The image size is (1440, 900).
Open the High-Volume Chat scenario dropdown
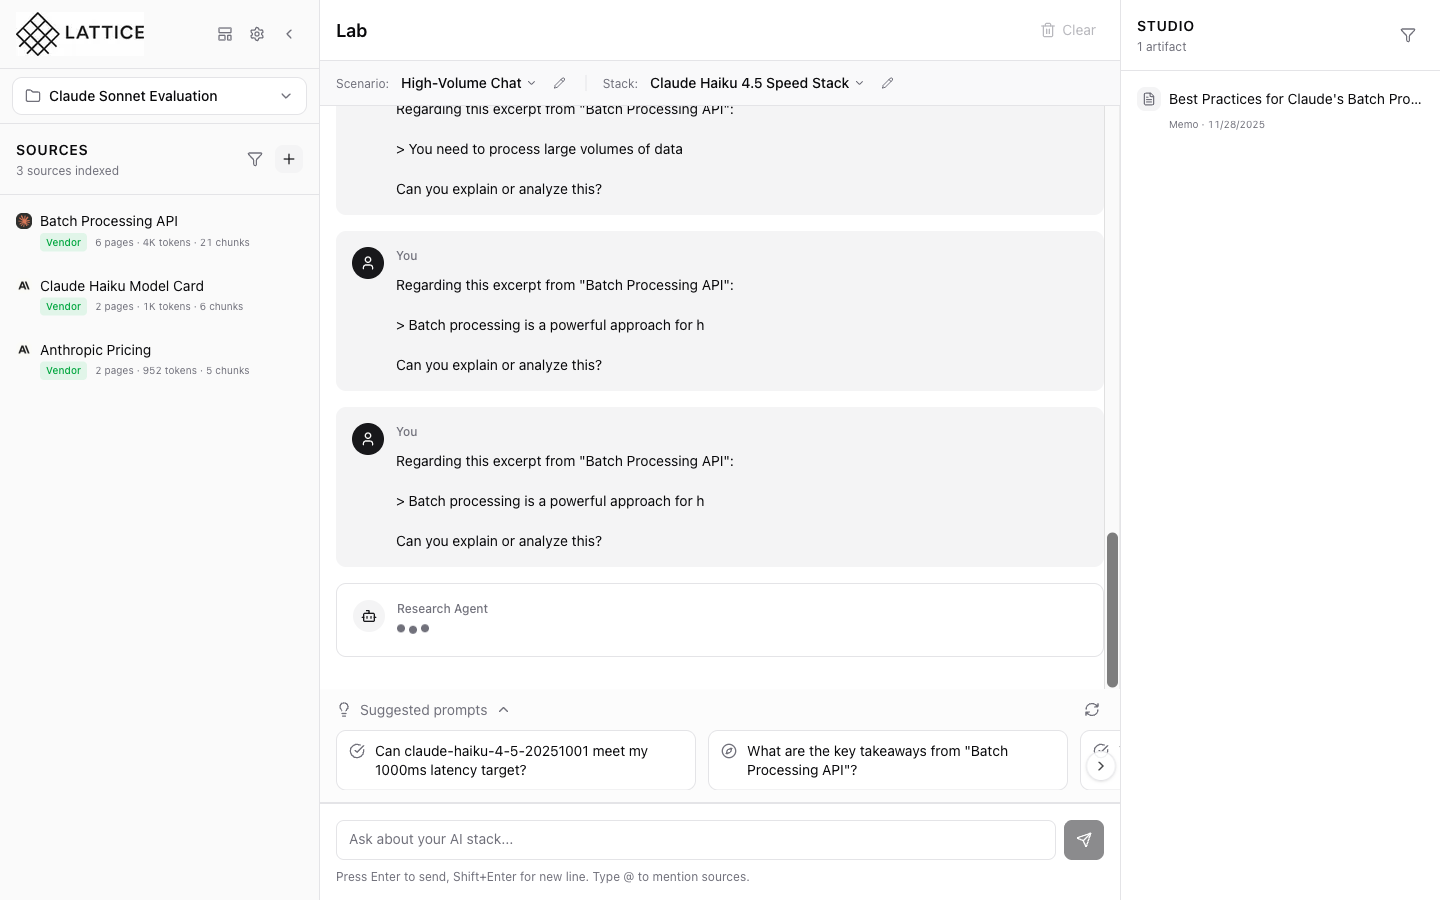click(468, 83)
